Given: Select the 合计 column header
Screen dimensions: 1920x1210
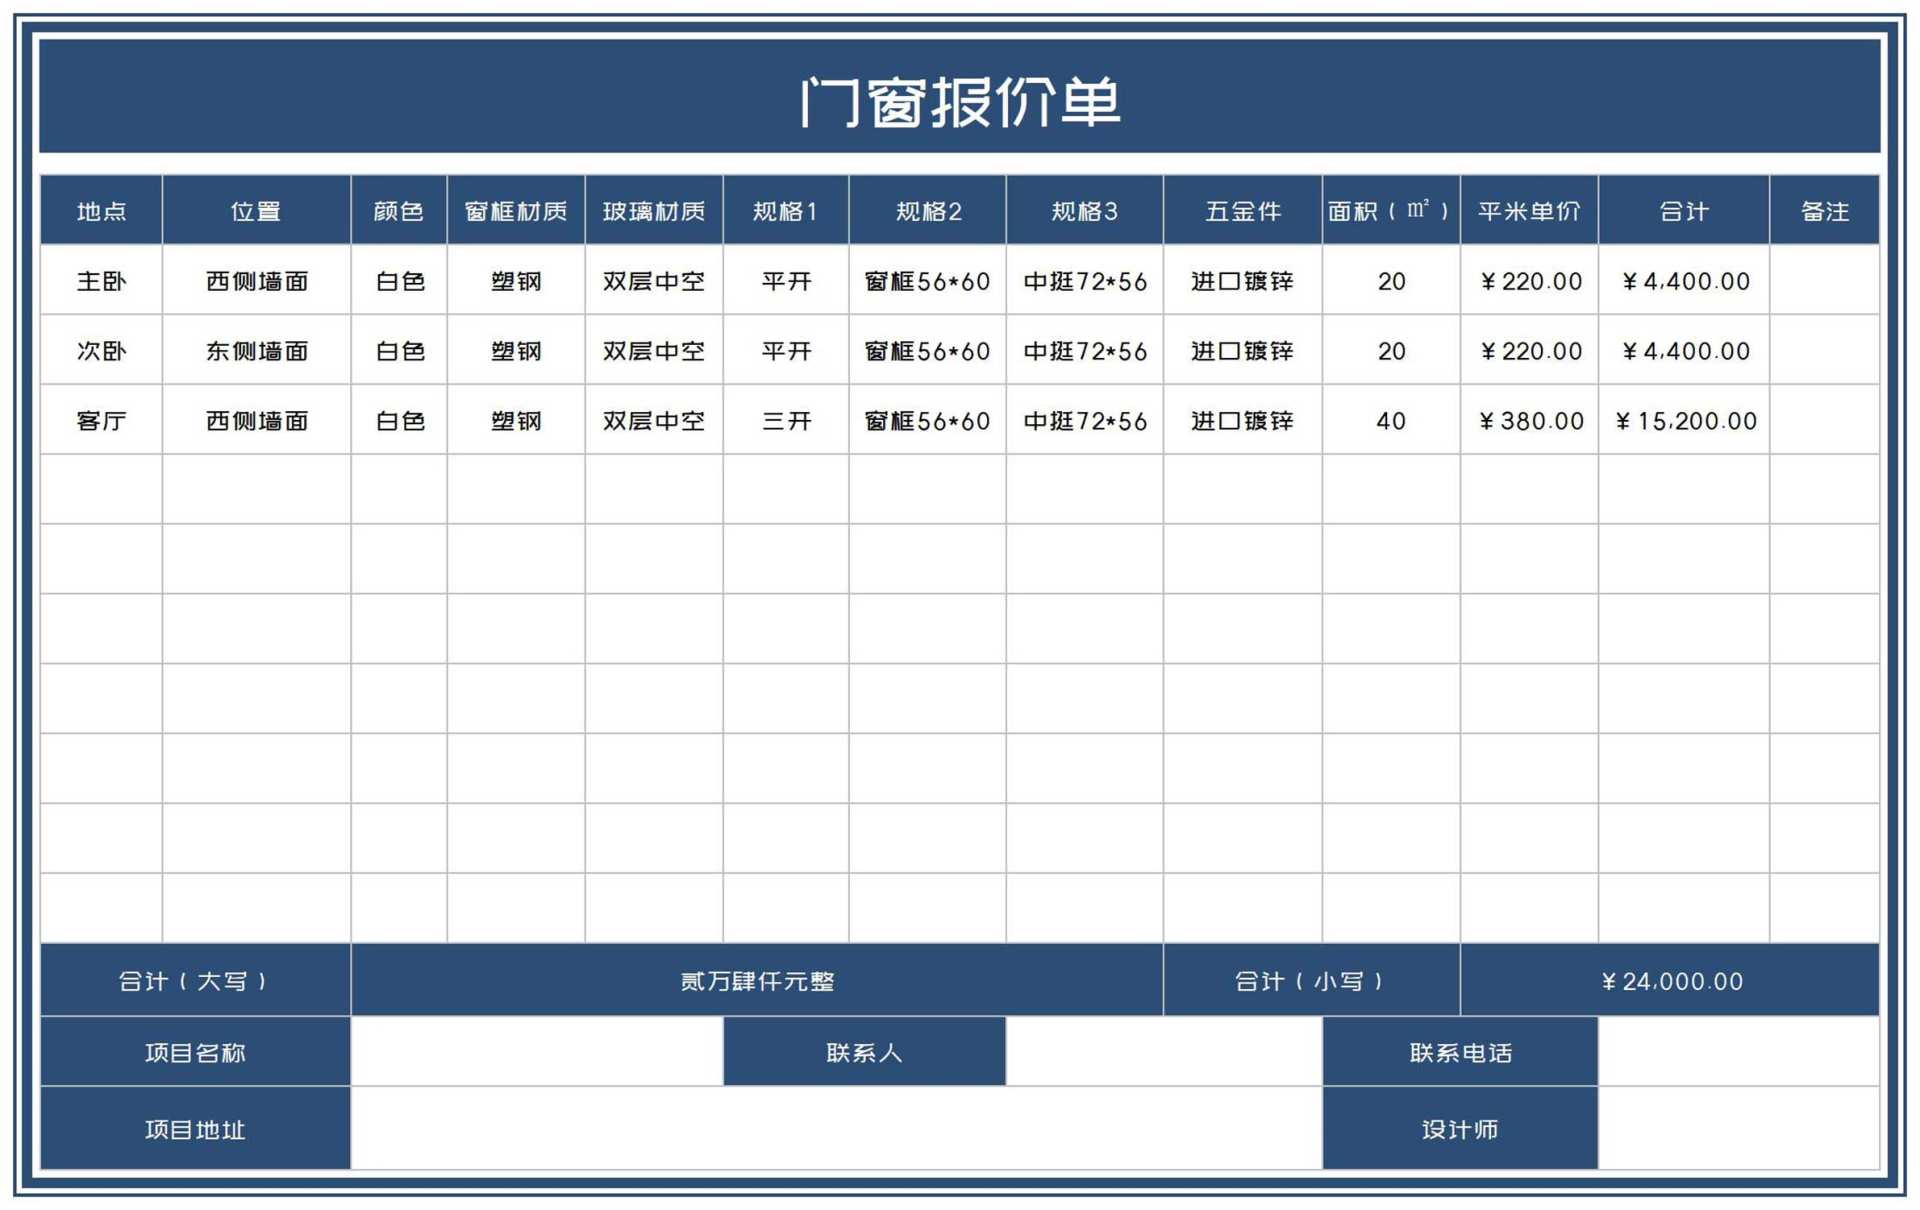Looking at the screenshot, I should [x=1684, y=210].
